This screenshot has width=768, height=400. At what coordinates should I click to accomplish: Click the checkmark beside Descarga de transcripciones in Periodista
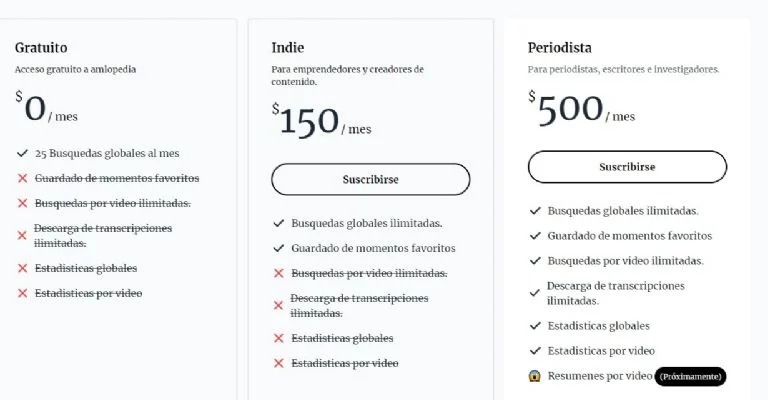click(535, 292)
